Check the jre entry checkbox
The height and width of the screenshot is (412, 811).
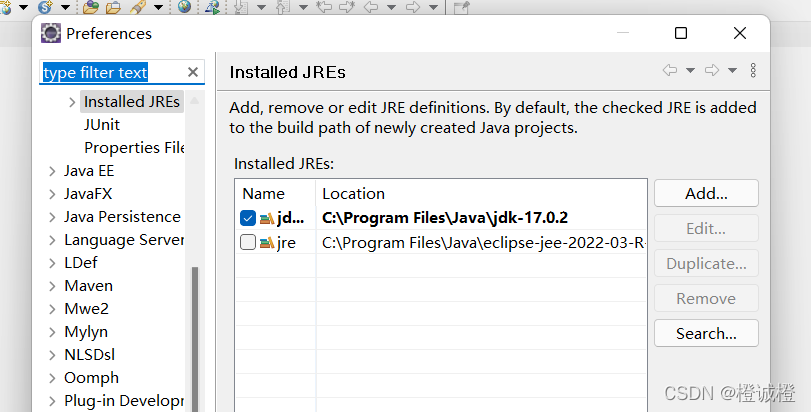[248, 242]
